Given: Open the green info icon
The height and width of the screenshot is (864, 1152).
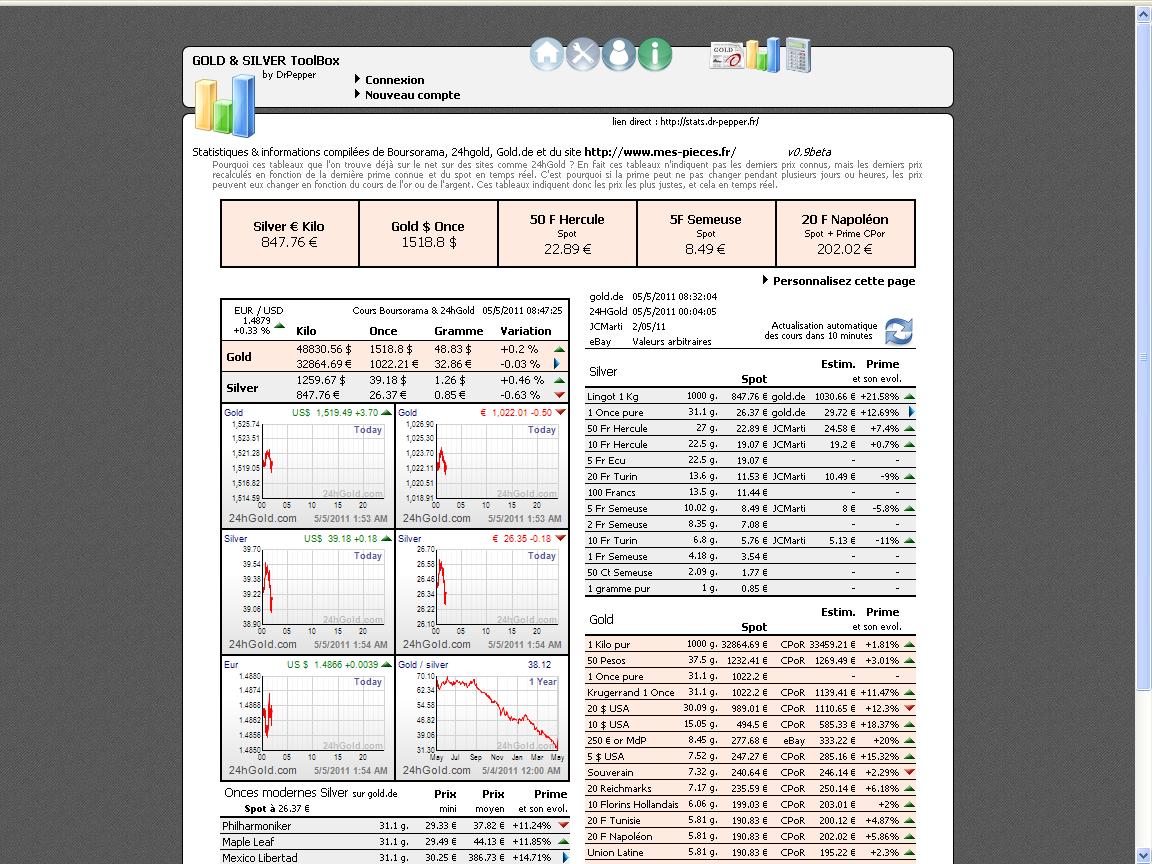Looking at the screenshot, I should [x=655, y=54].
